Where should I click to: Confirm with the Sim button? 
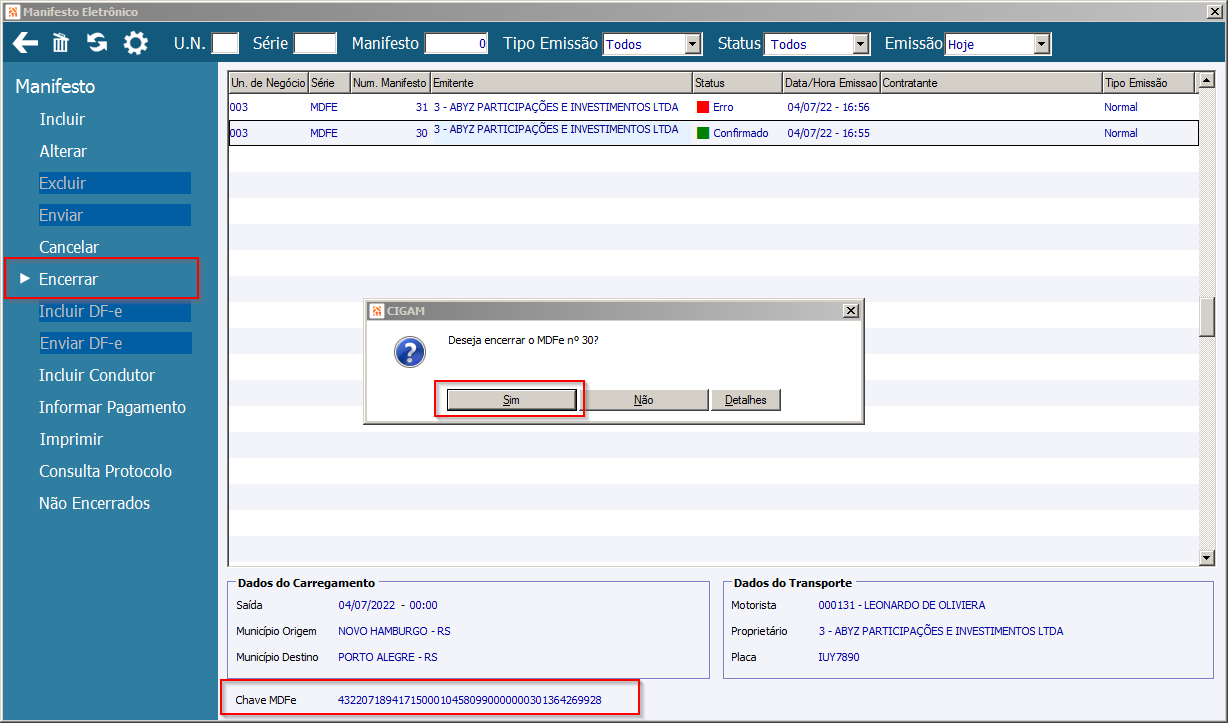511,400
